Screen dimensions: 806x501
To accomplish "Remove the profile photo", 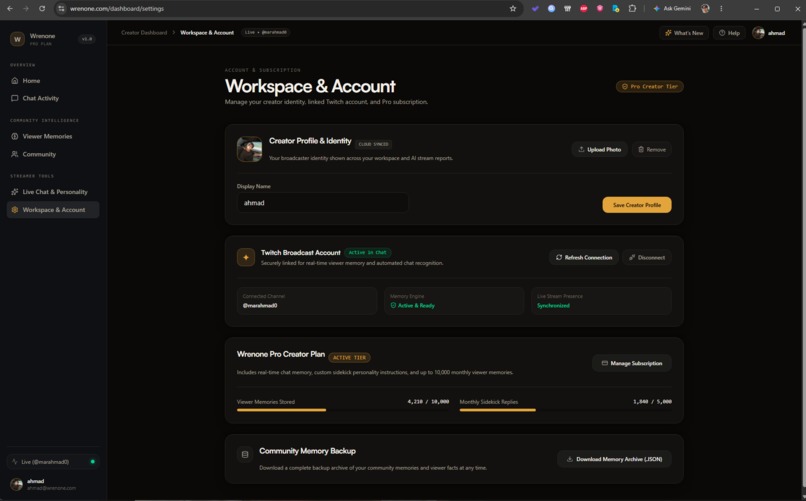I will coord(651,150).
